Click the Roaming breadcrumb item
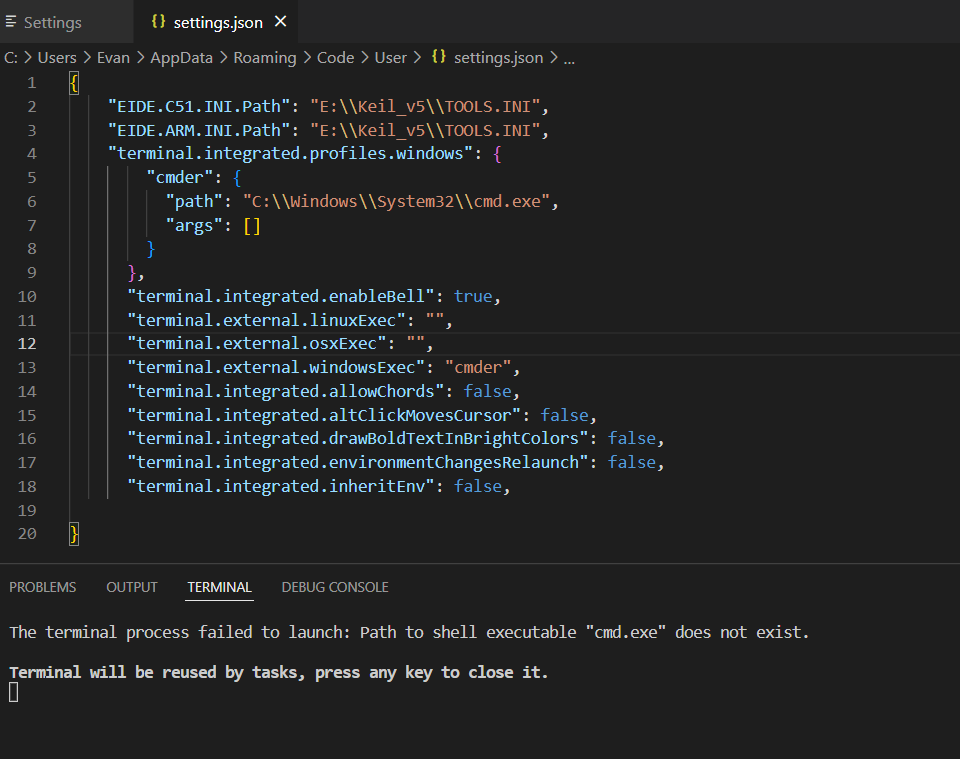The image size is (960, 759). point(265,57)
